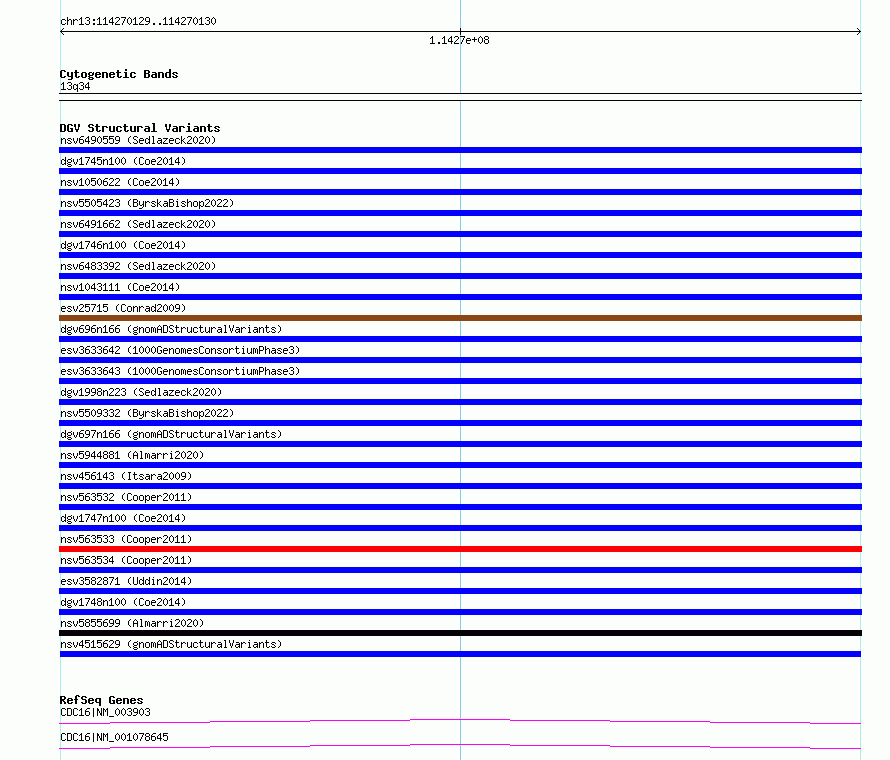890x760 pixels.
Task: Click the nsv563532 (Cooper2011) label
Action: click(126, 497)
